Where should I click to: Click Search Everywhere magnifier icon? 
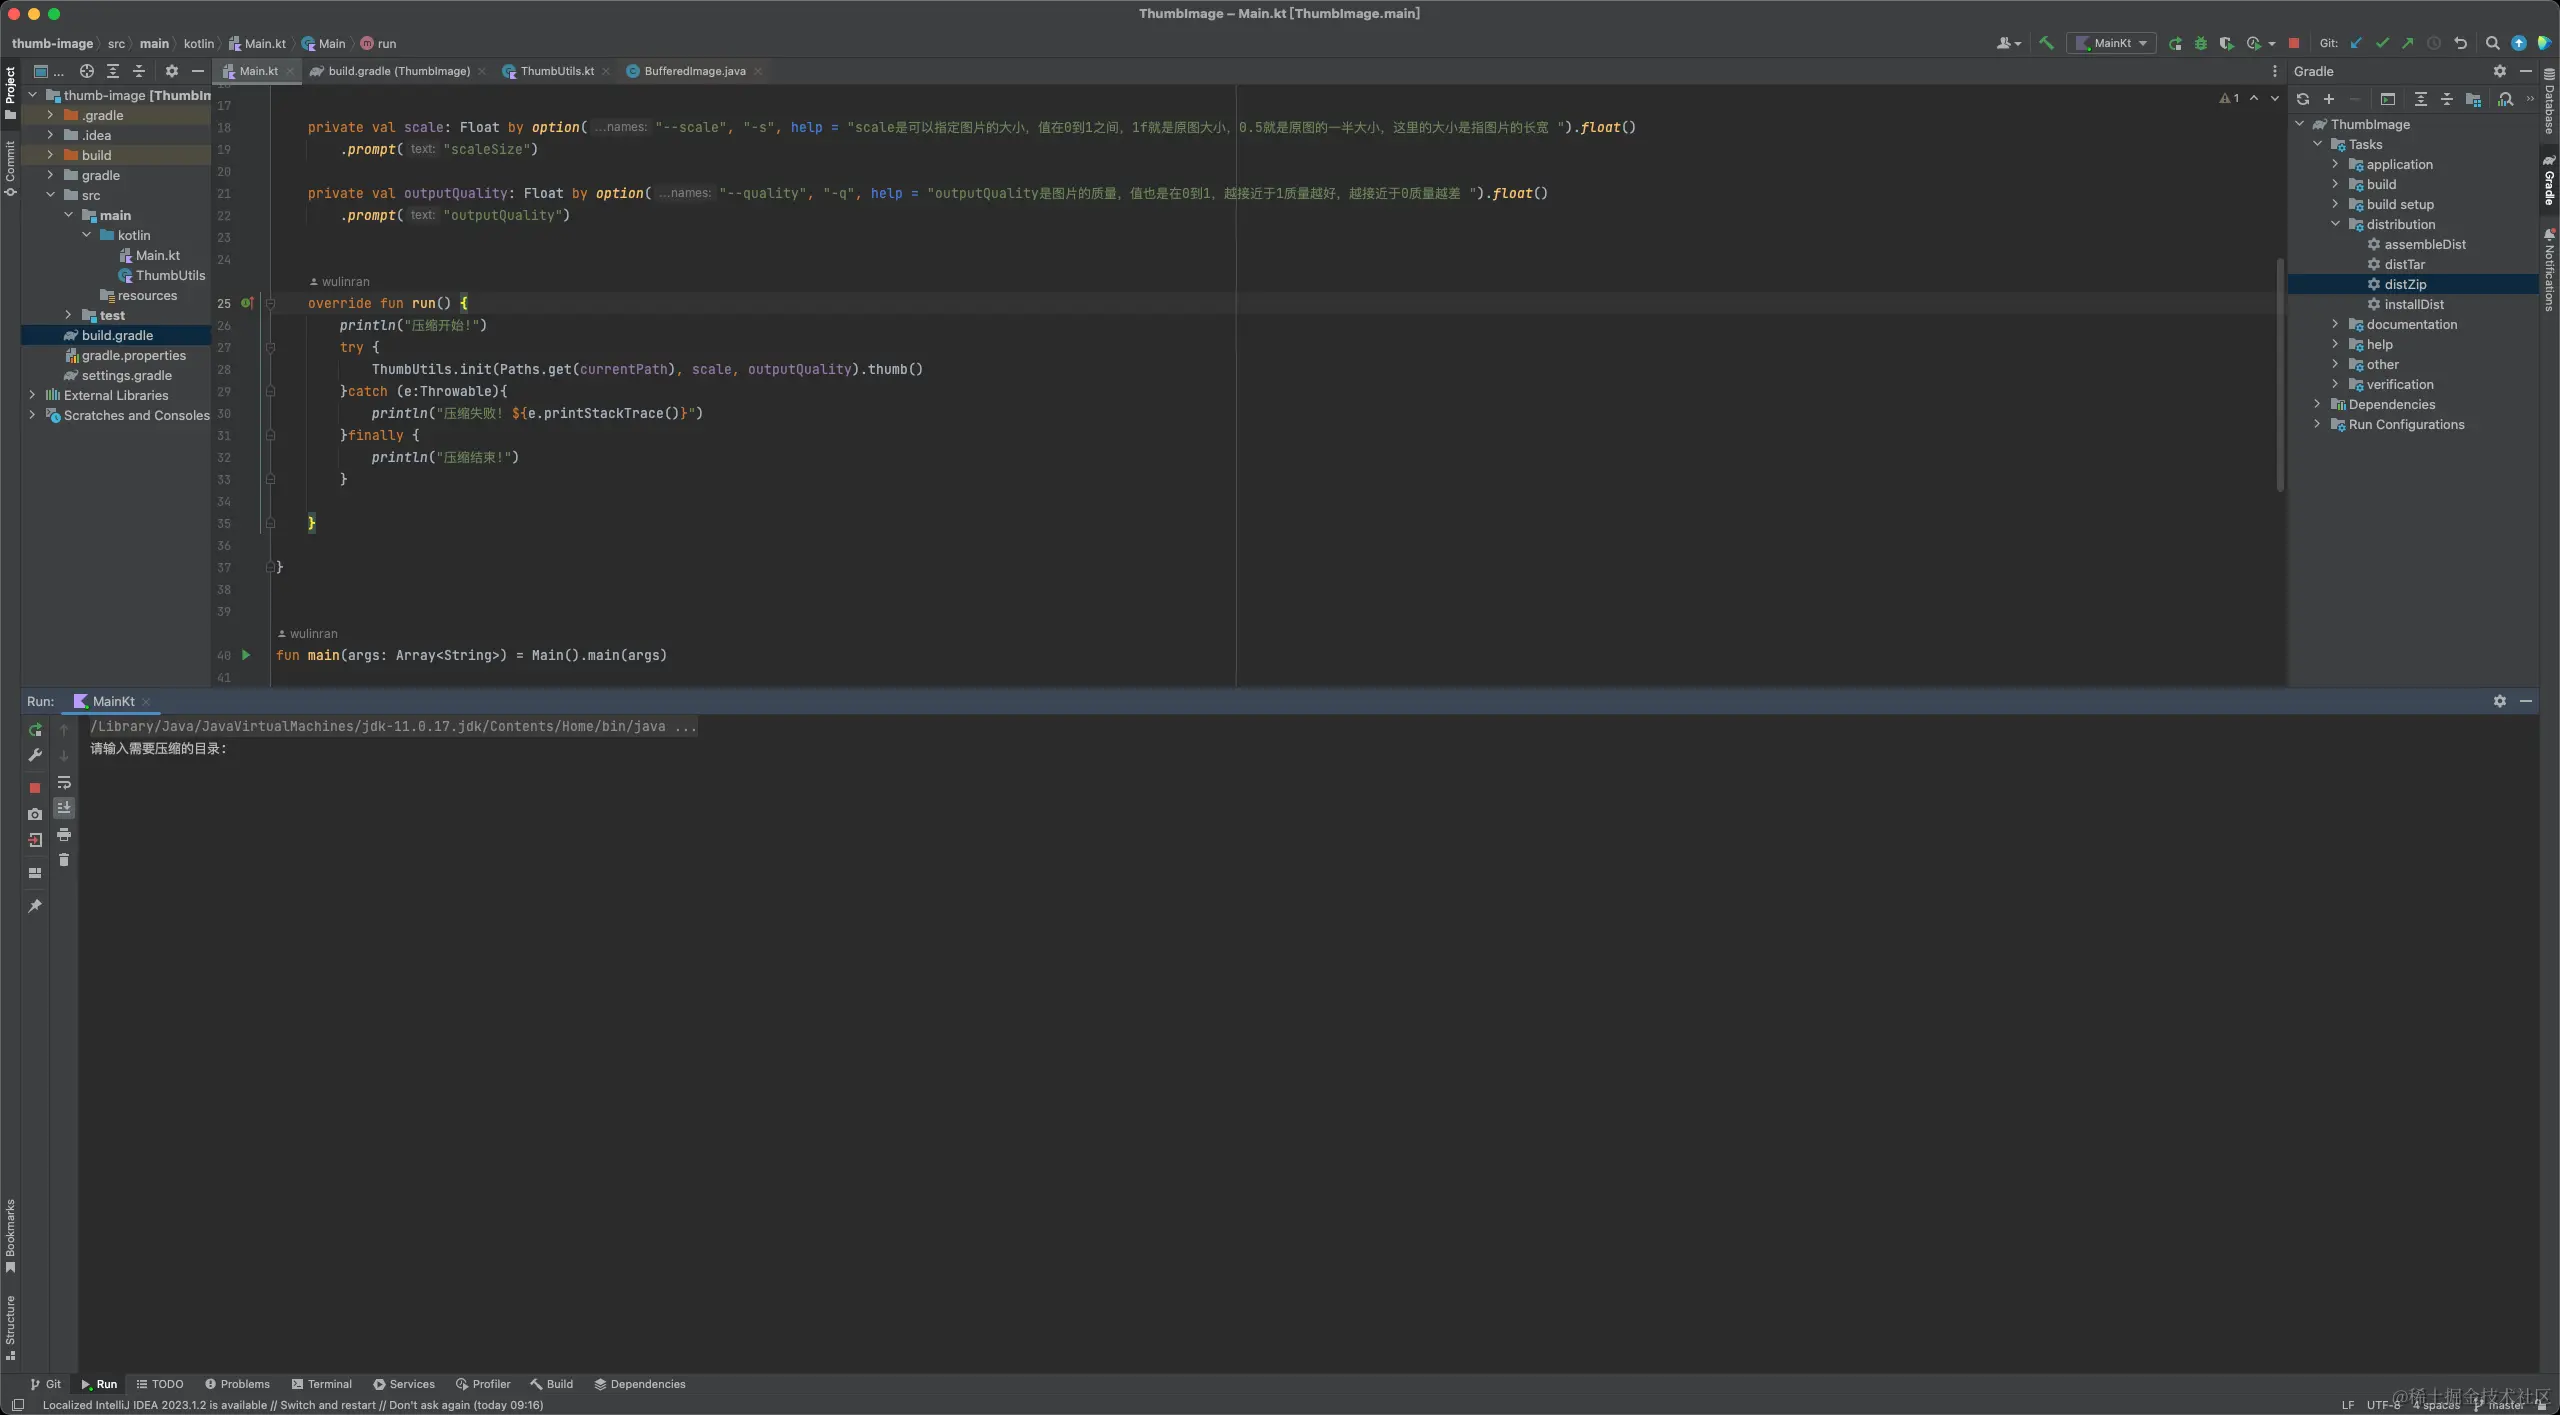[x=2492, y=43]
